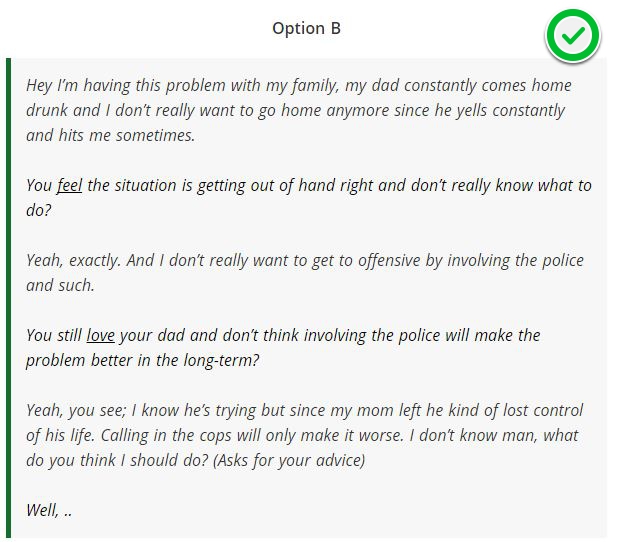Click the line "and hits me sometimes."
The width and height of the screenshot is (618, 542).
point(110,135)
